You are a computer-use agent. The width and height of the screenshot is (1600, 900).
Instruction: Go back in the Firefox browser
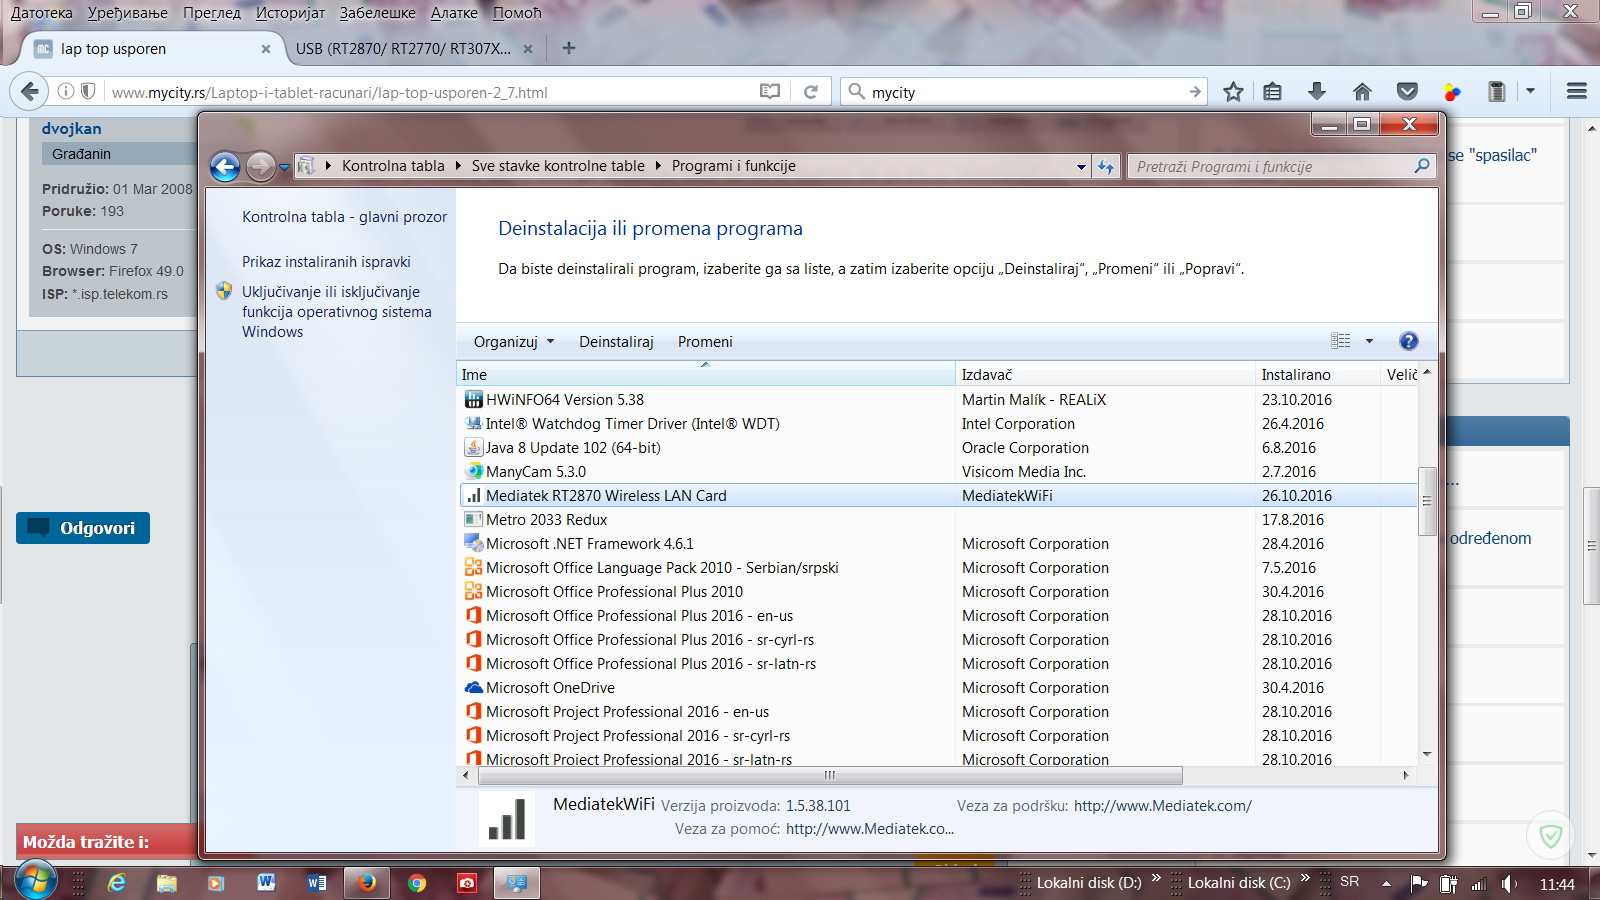click(30, 92)
